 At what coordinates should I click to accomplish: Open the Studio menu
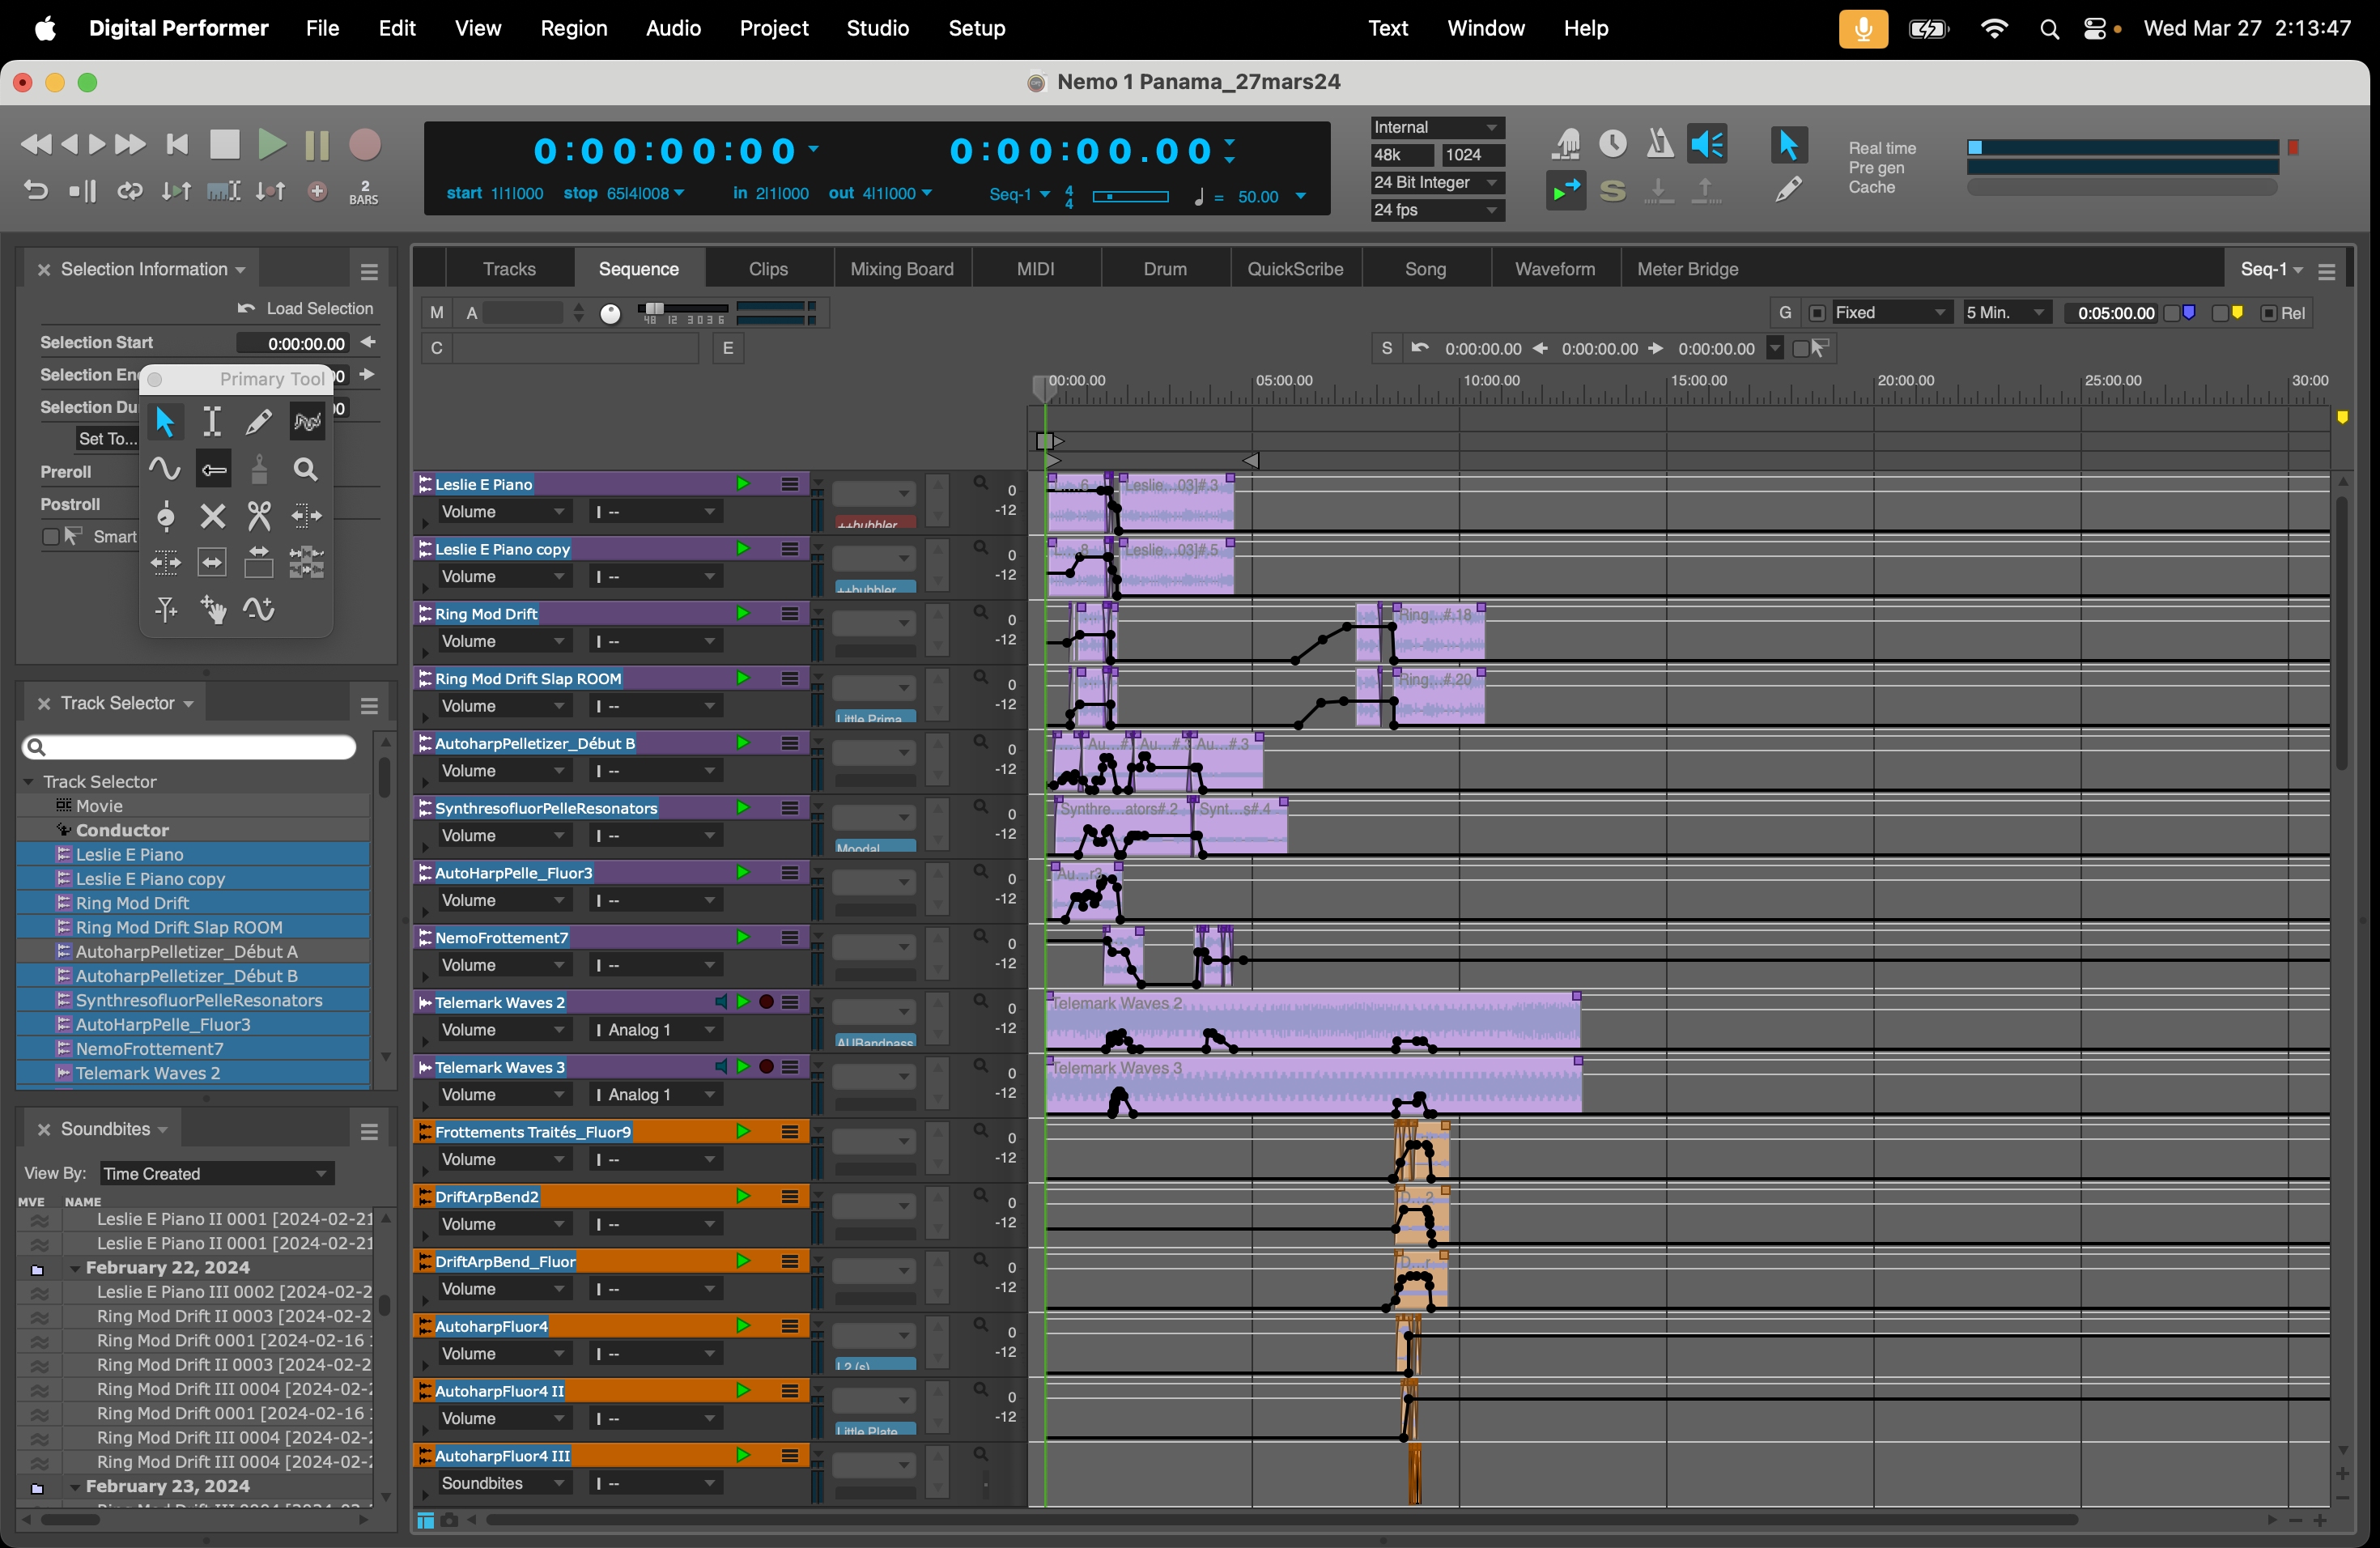tap(877, 28)
